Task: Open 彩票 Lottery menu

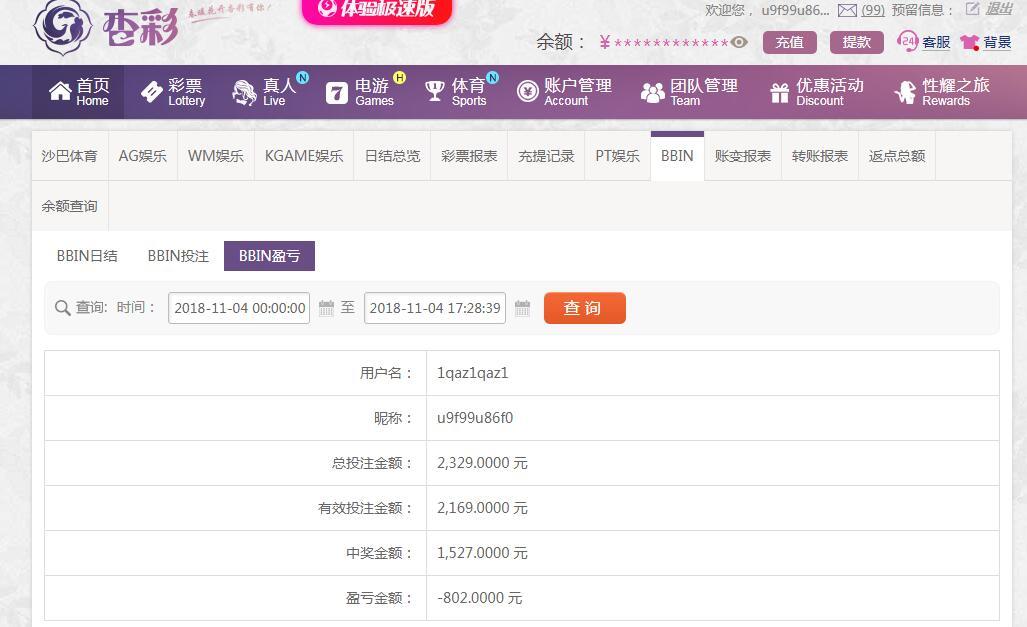Action: 172,92
